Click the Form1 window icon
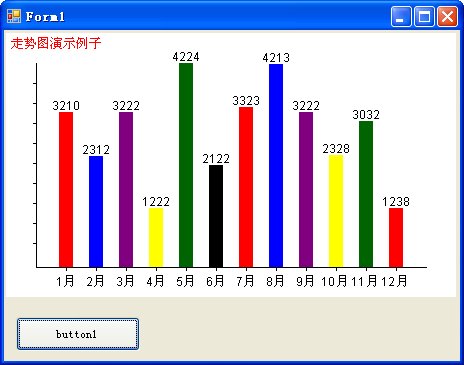This screenshot has width=464, height=365. click(x=14, y=16)
